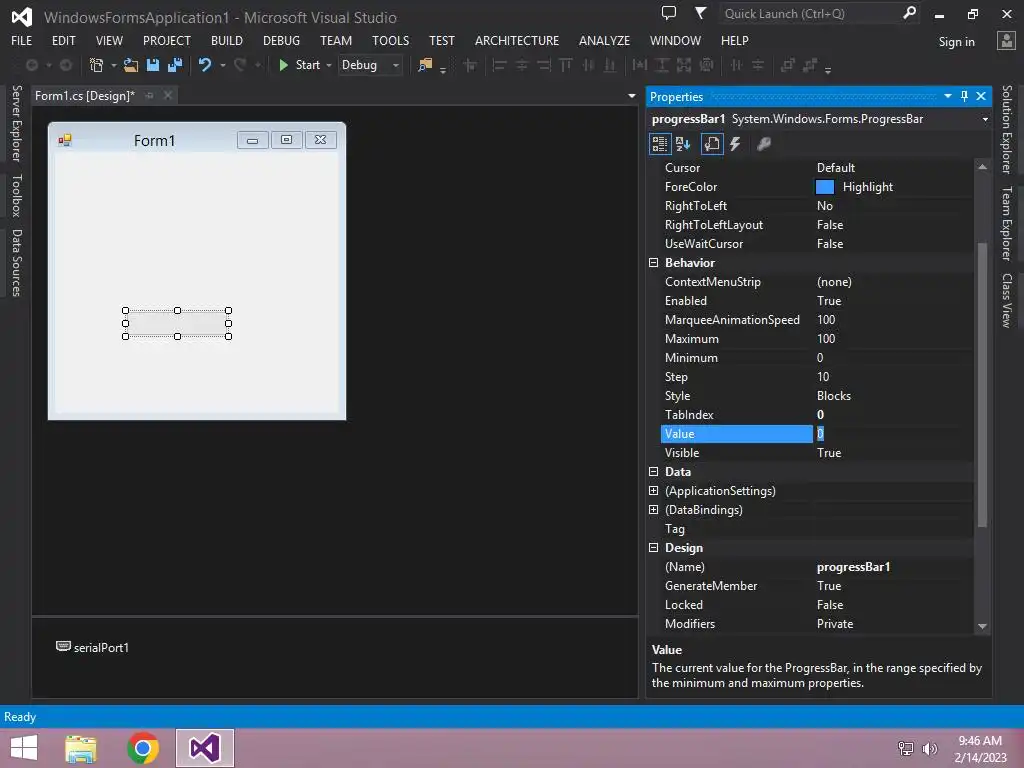The width and height of the screenshot is (1024, 768).
Task: Open the EDIT menu
Action: (x=63, y=40)
